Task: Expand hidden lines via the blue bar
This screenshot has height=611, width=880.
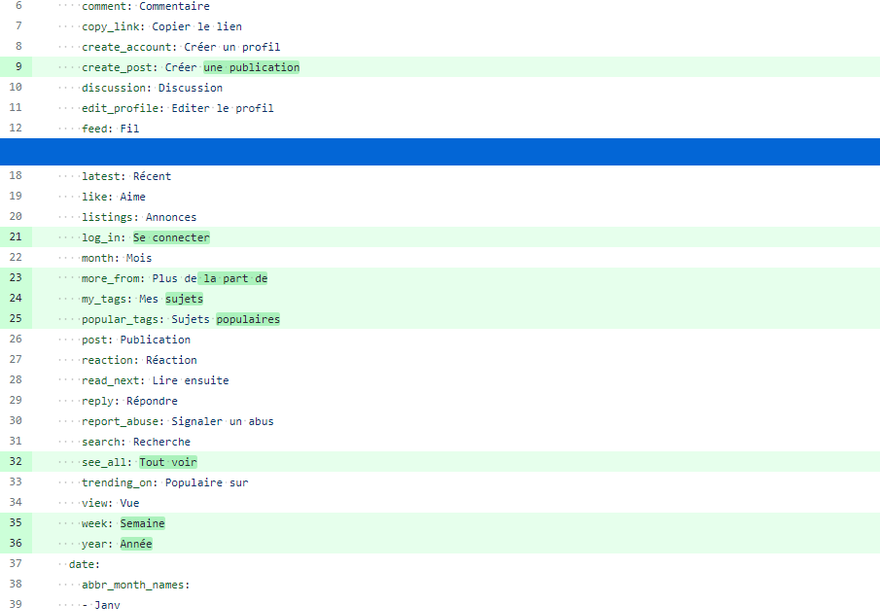Action: [x=440, y=152]
